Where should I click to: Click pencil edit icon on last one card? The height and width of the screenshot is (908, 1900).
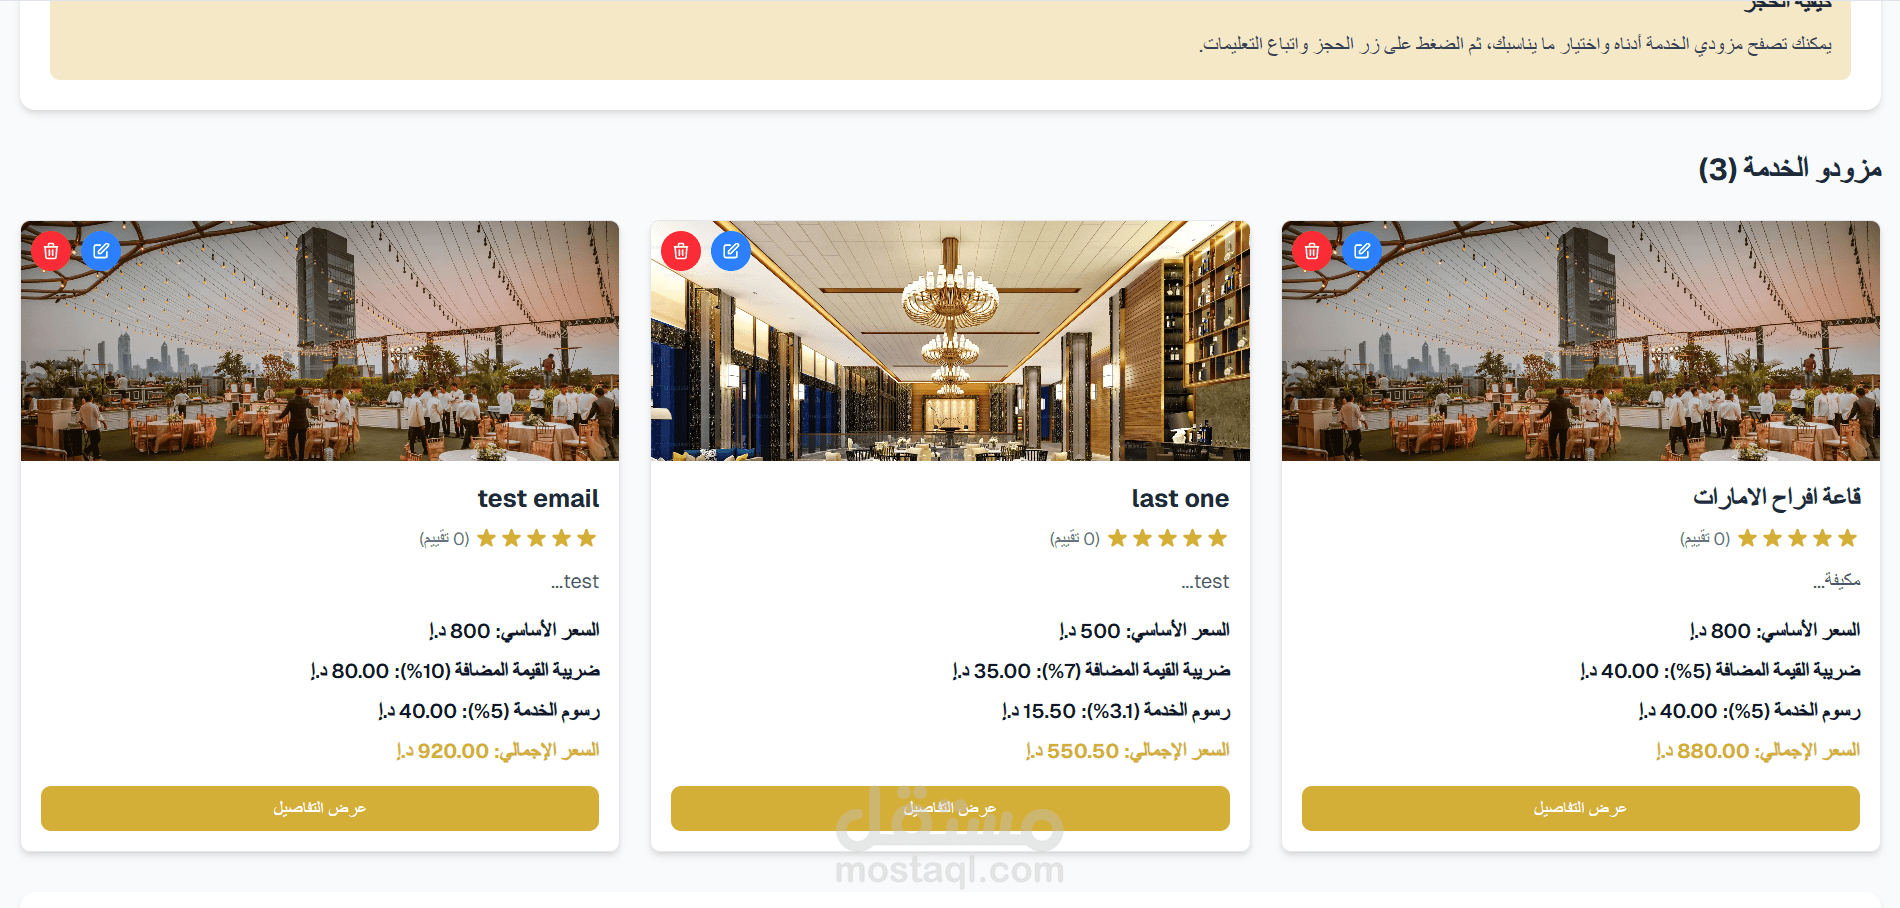pyautogui.click(x=731, y=251)
